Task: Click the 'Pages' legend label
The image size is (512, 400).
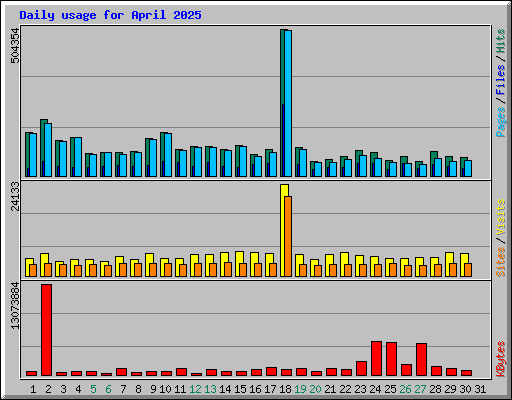Action: 500,122
